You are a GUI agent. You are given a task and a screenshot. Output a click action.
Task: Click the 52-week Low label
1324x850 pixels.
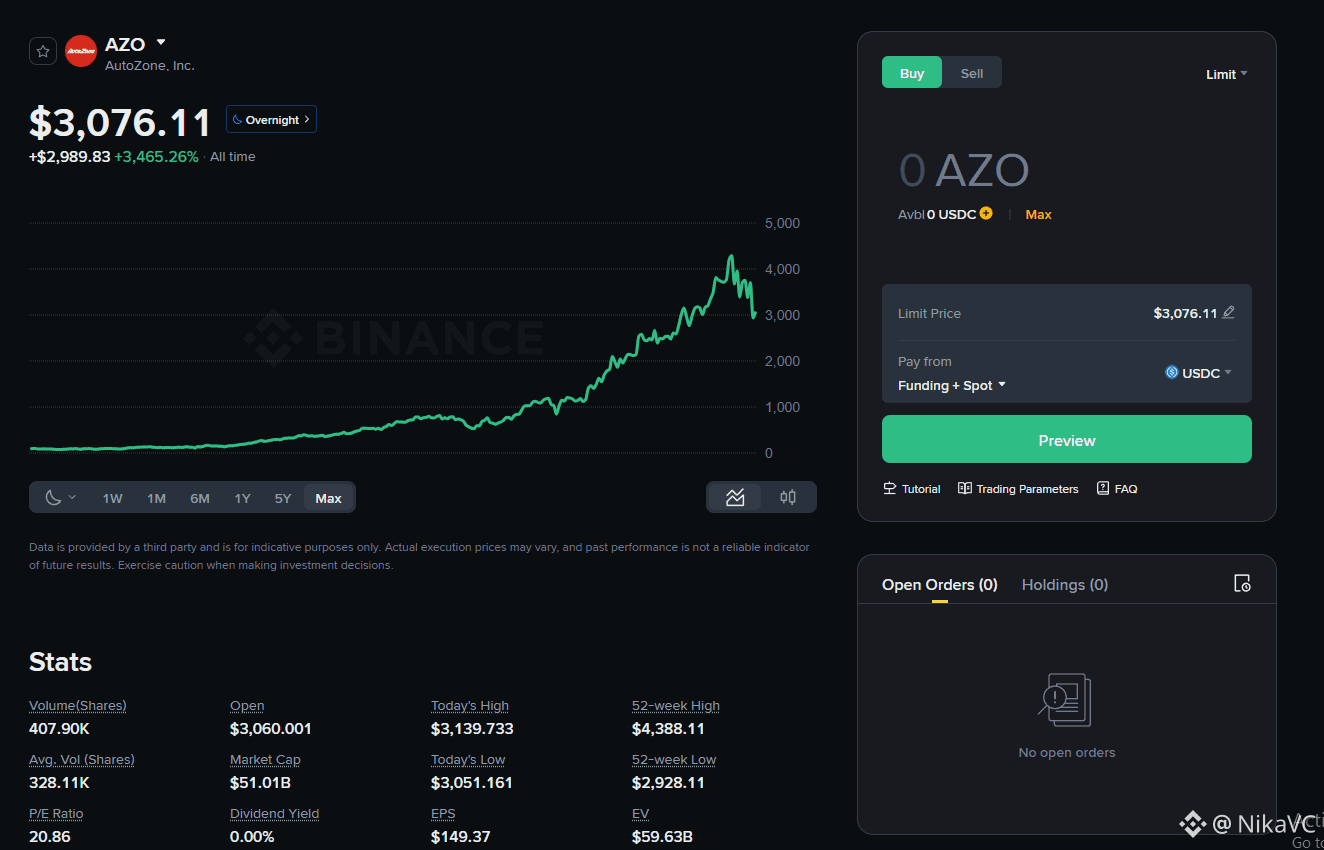pos(674,759)
